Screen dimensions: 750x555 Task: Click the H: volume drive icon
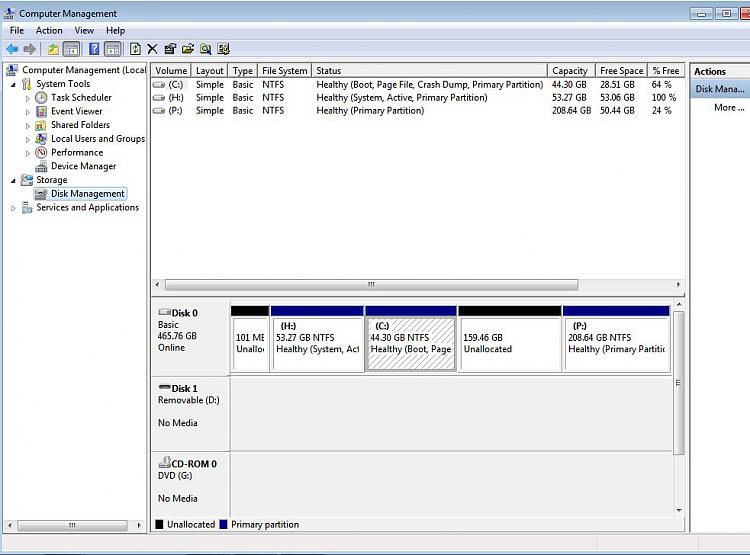159,98
